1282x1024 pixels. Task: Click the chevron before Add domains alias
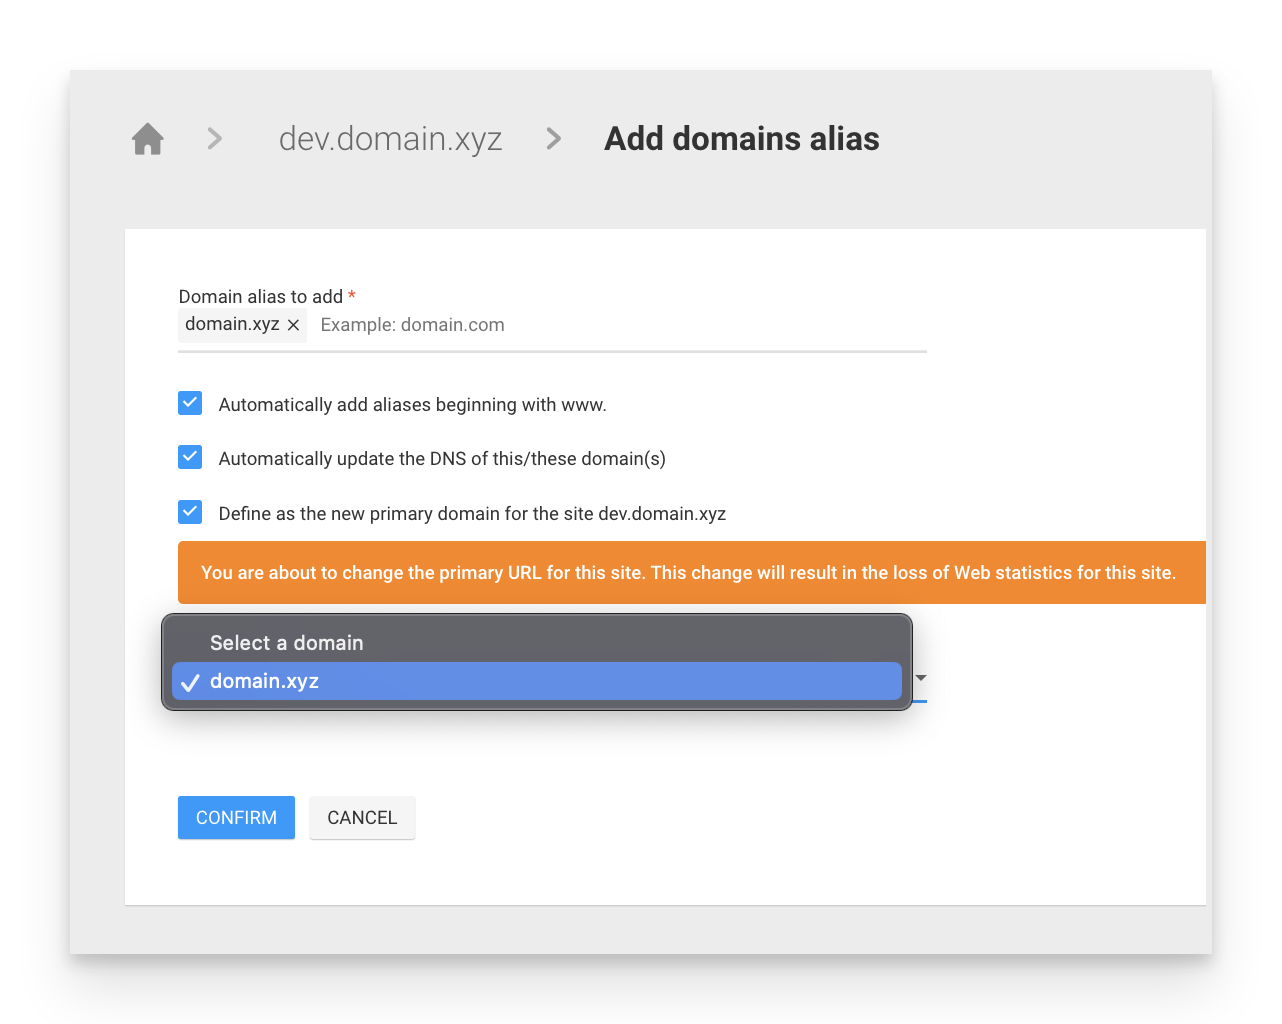pos(553,139)
